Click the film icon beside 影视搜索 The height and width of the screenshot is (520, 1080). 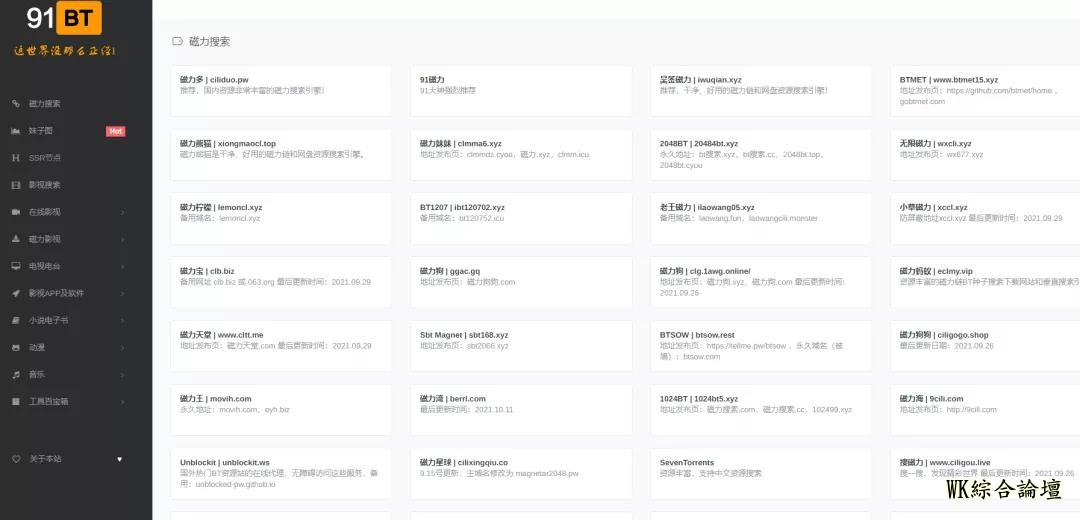(16, 185)
